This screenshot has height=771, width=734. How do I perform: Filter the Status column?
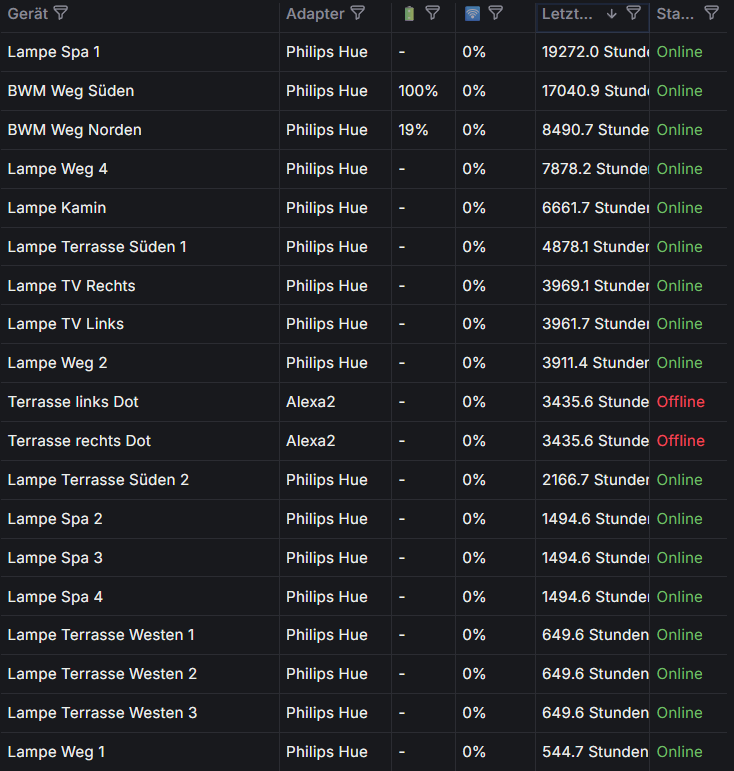click(x=711, y=13)
